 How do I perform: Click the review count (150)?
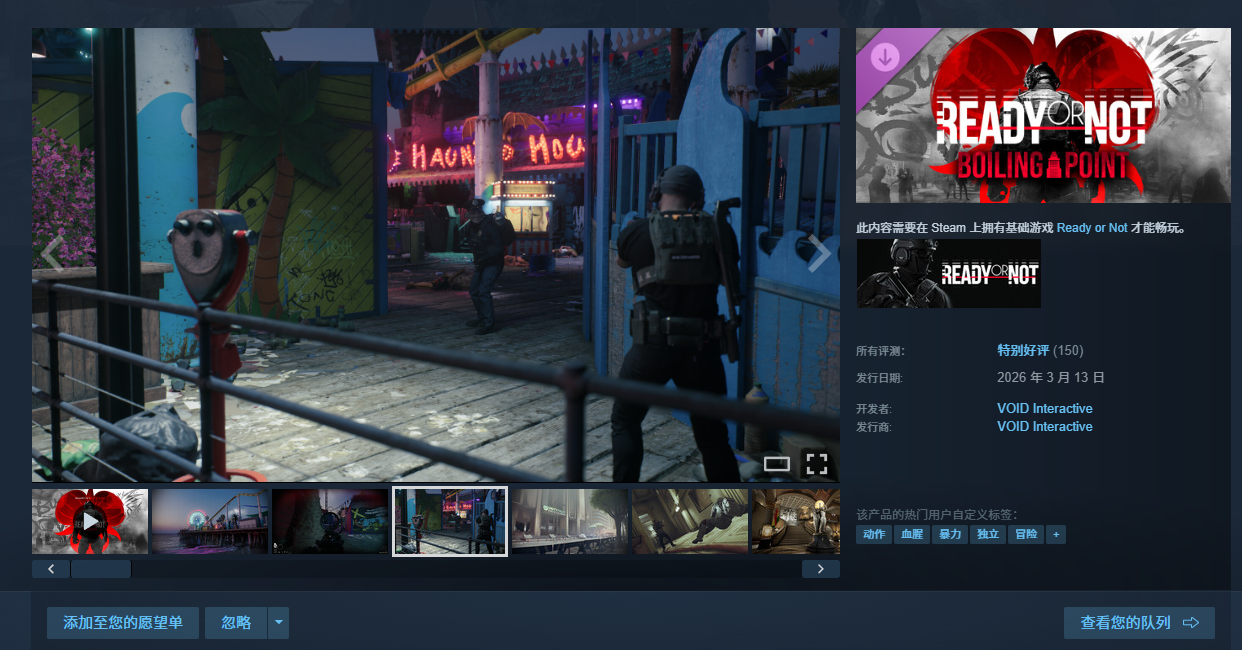pos(1068,351)
